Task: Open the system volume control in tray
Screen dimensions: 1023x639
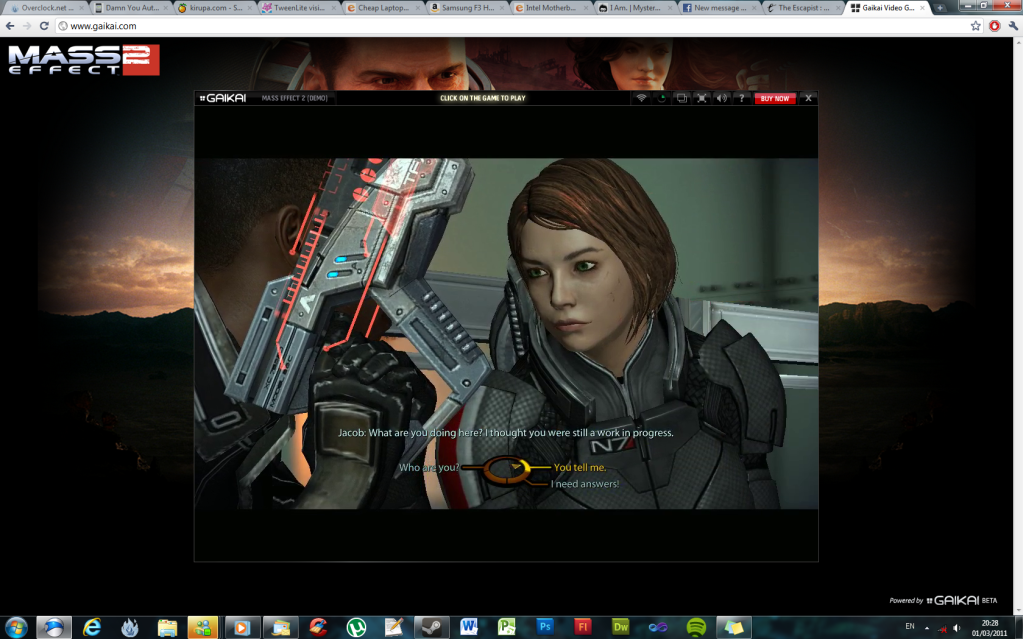Action: (956, 628)
